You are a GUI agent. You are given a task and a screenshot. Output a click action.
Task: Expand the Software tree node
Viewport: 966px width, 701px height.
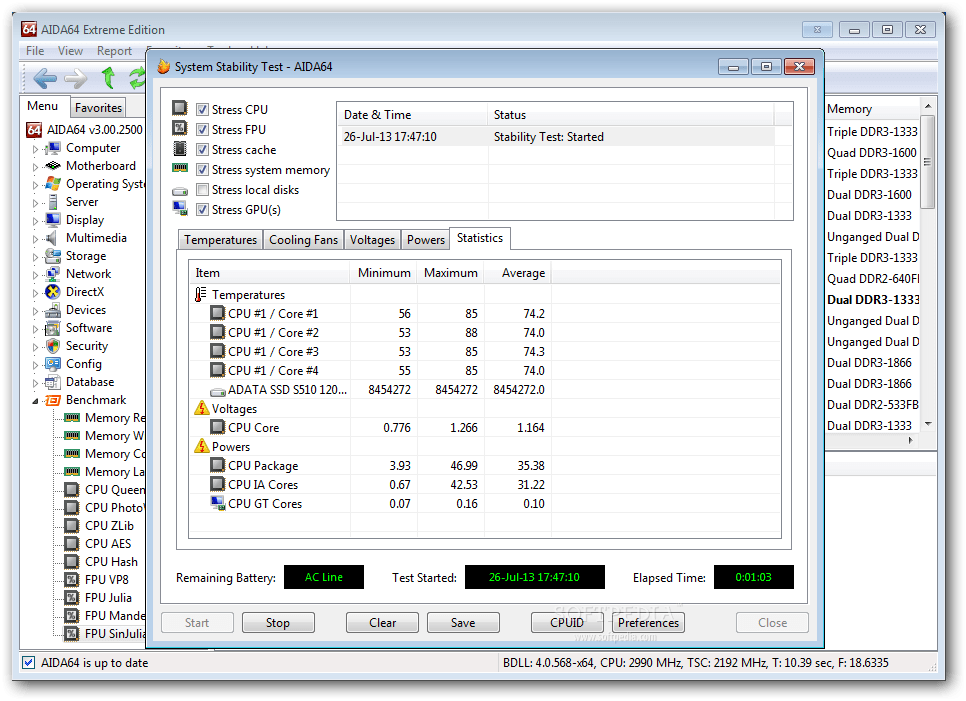(x=35, y=329)
